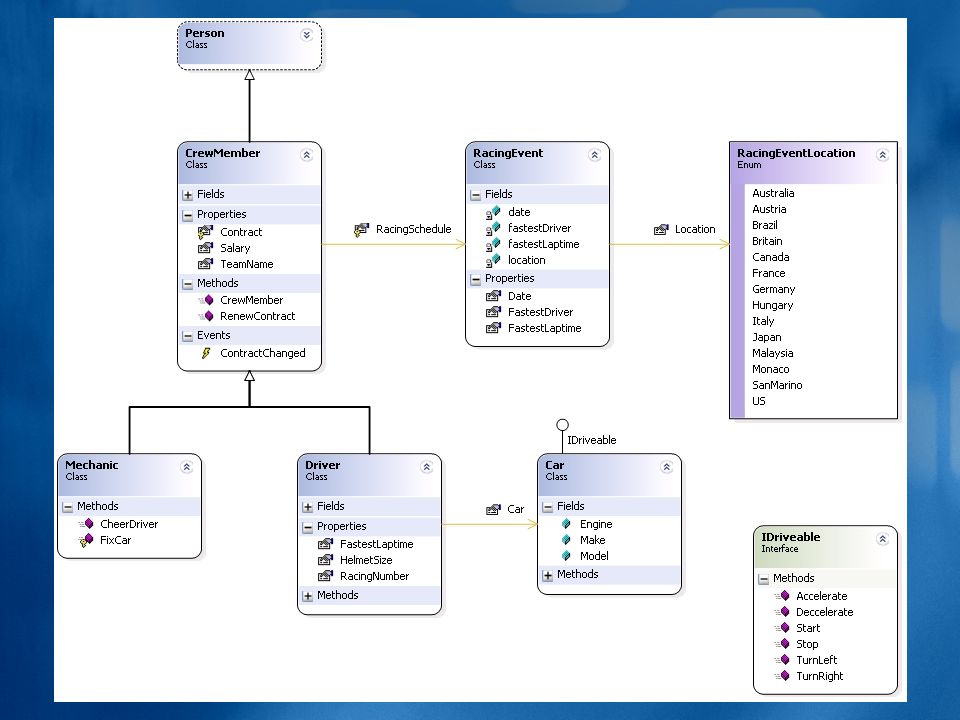Click the Deccelerate method icon
960x720 pixels.
pos(782,612)
